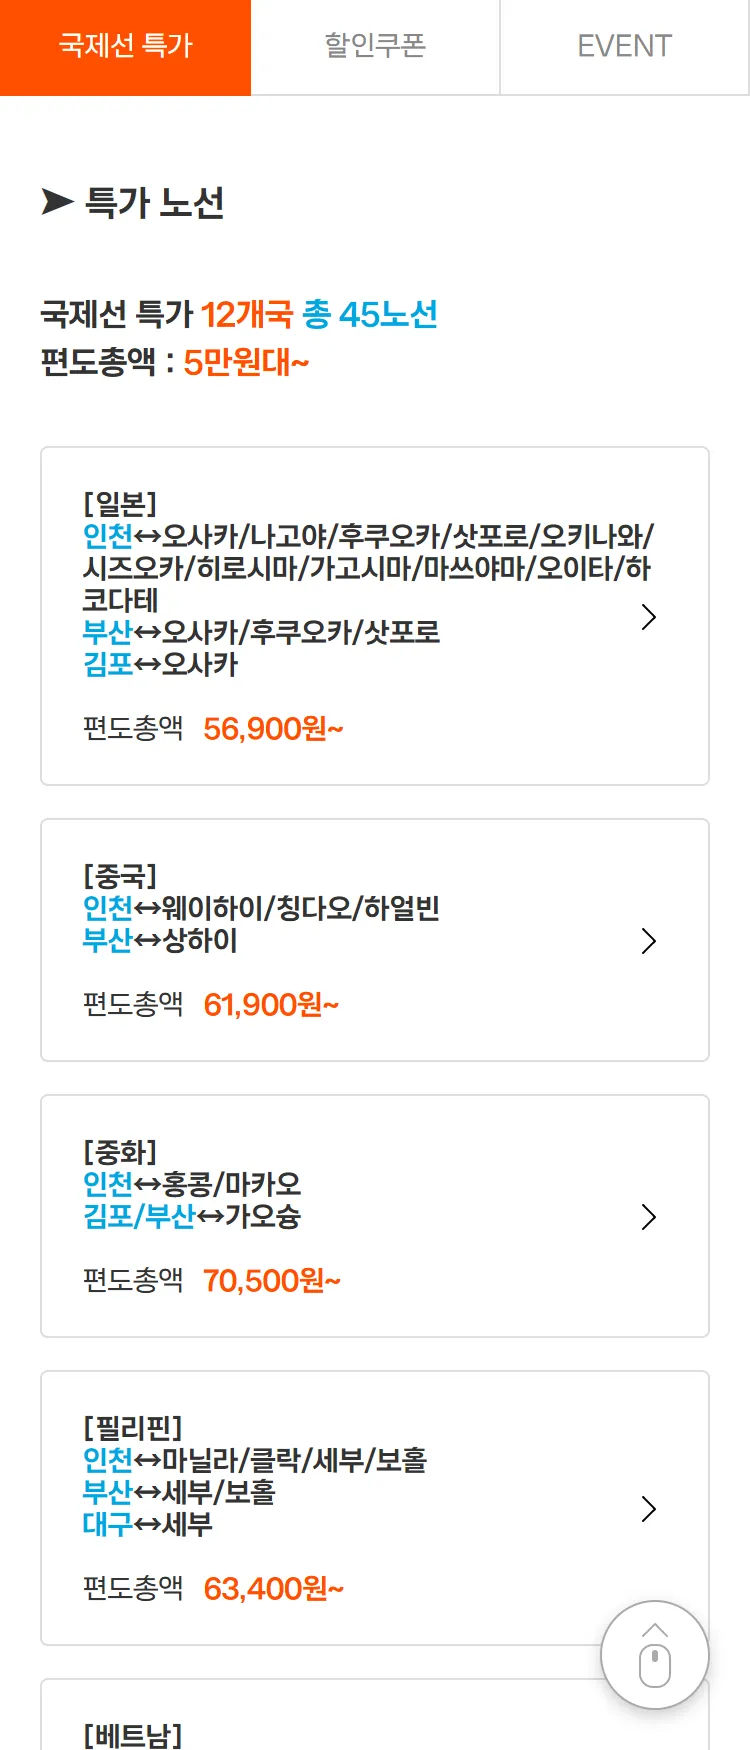Click the [일본] card heading

point(120,504)
